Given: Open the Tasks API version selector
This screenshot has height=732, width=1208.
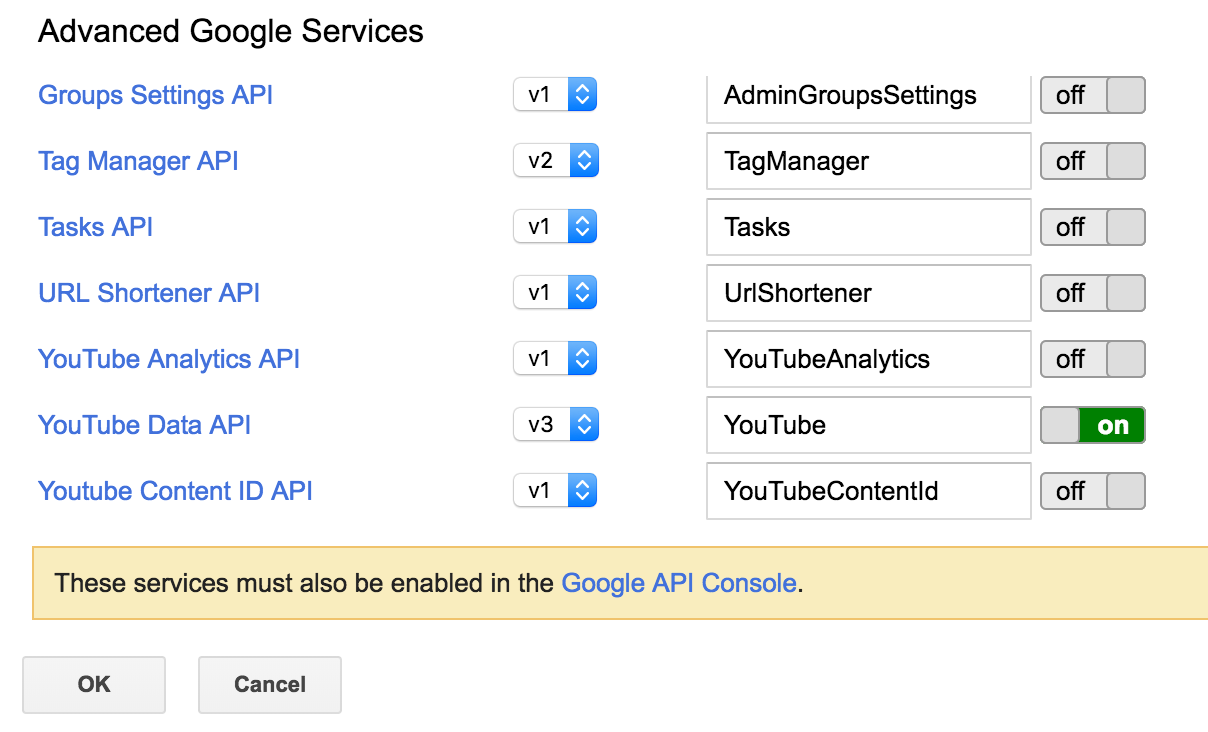Looking at the screenshot, I should [x=555, y=227].
